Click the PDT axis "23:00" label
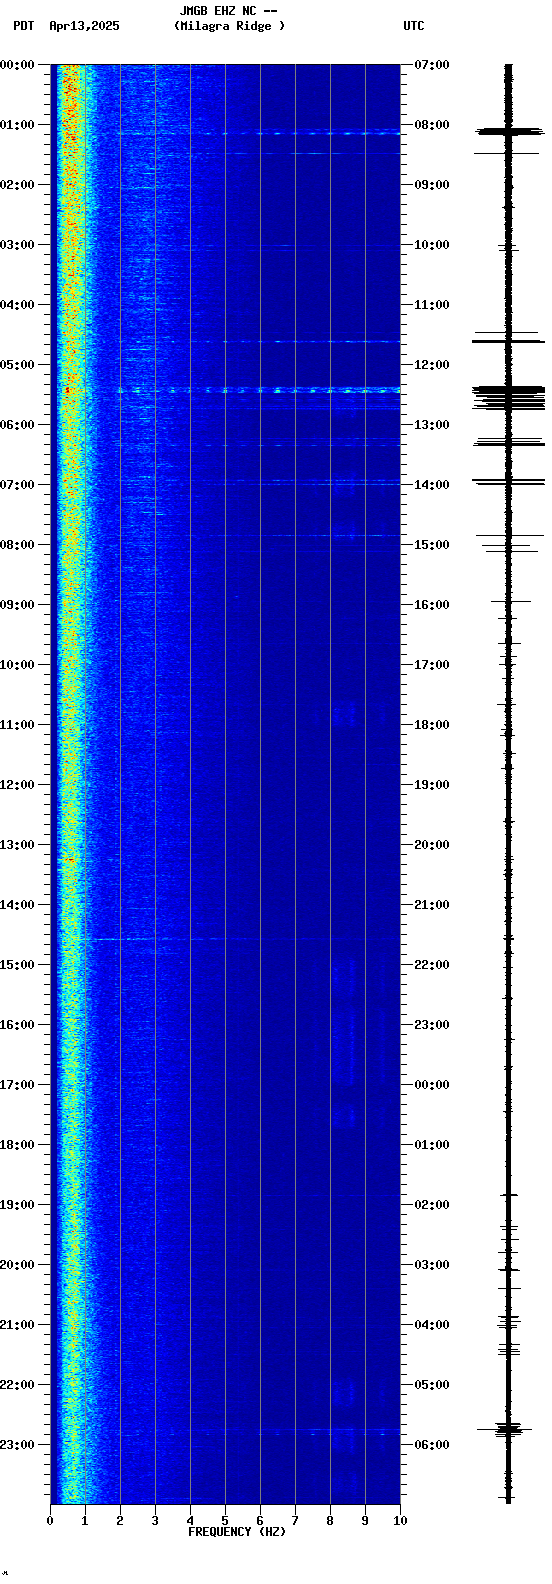Viewport: 552px width, 1584px height. click(x=17, y=1445)
